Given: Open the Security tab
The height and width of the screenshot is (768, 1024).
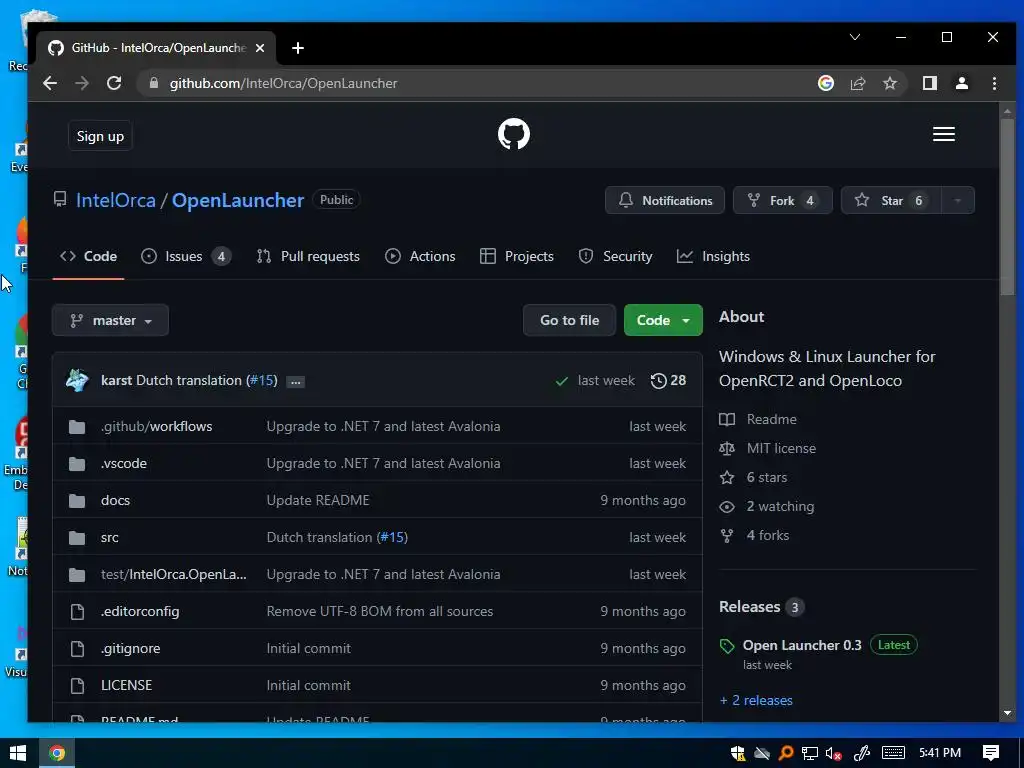Looking at the screenshot, I should [615, 257].
